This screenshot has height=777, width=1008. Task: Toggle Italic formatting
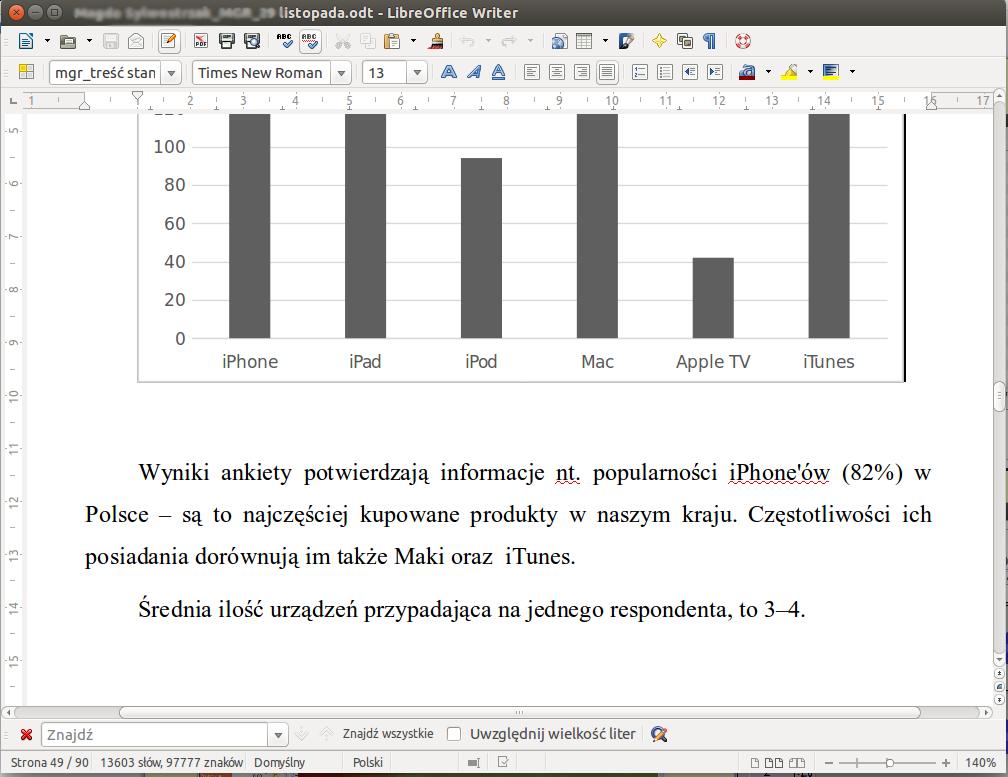pyautogui.click(x=474, y=72)
